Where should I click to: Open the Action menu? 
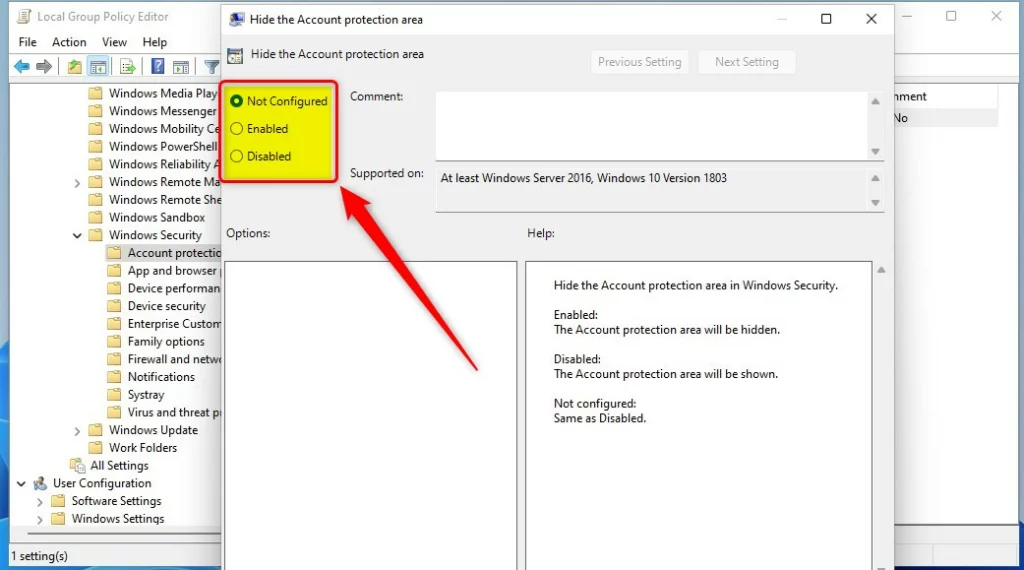click(69, 42)
